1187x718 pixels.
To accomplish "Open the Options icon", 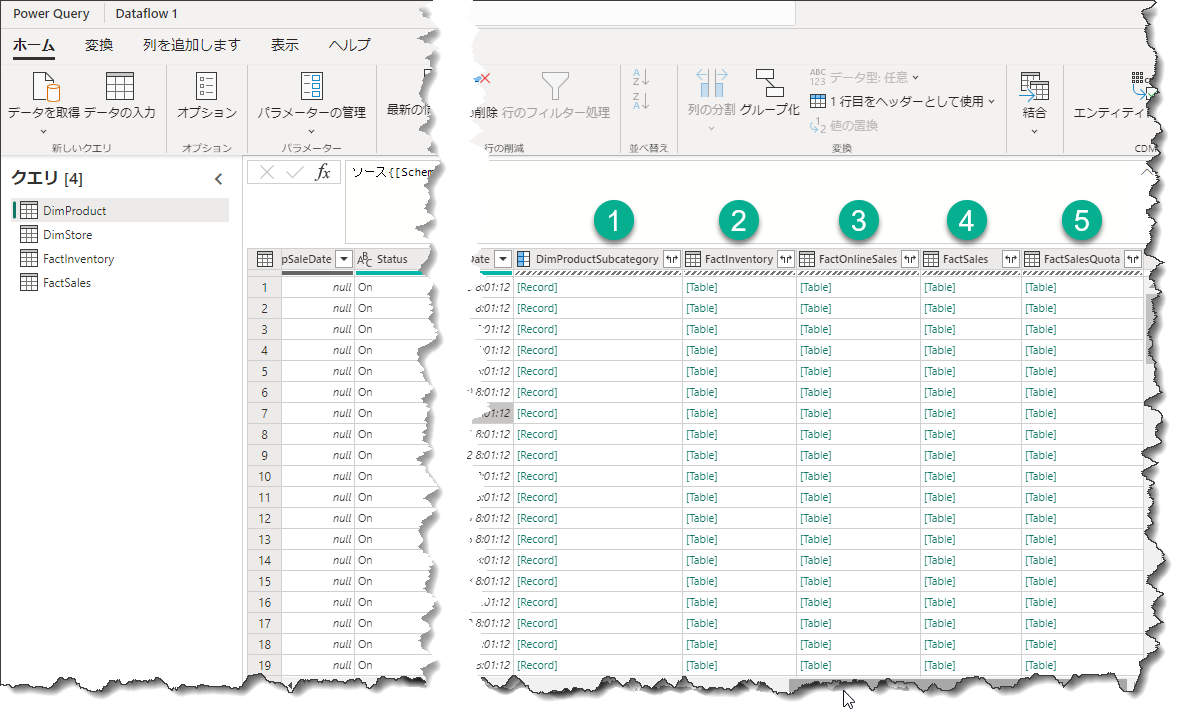I will coord(206,86).
